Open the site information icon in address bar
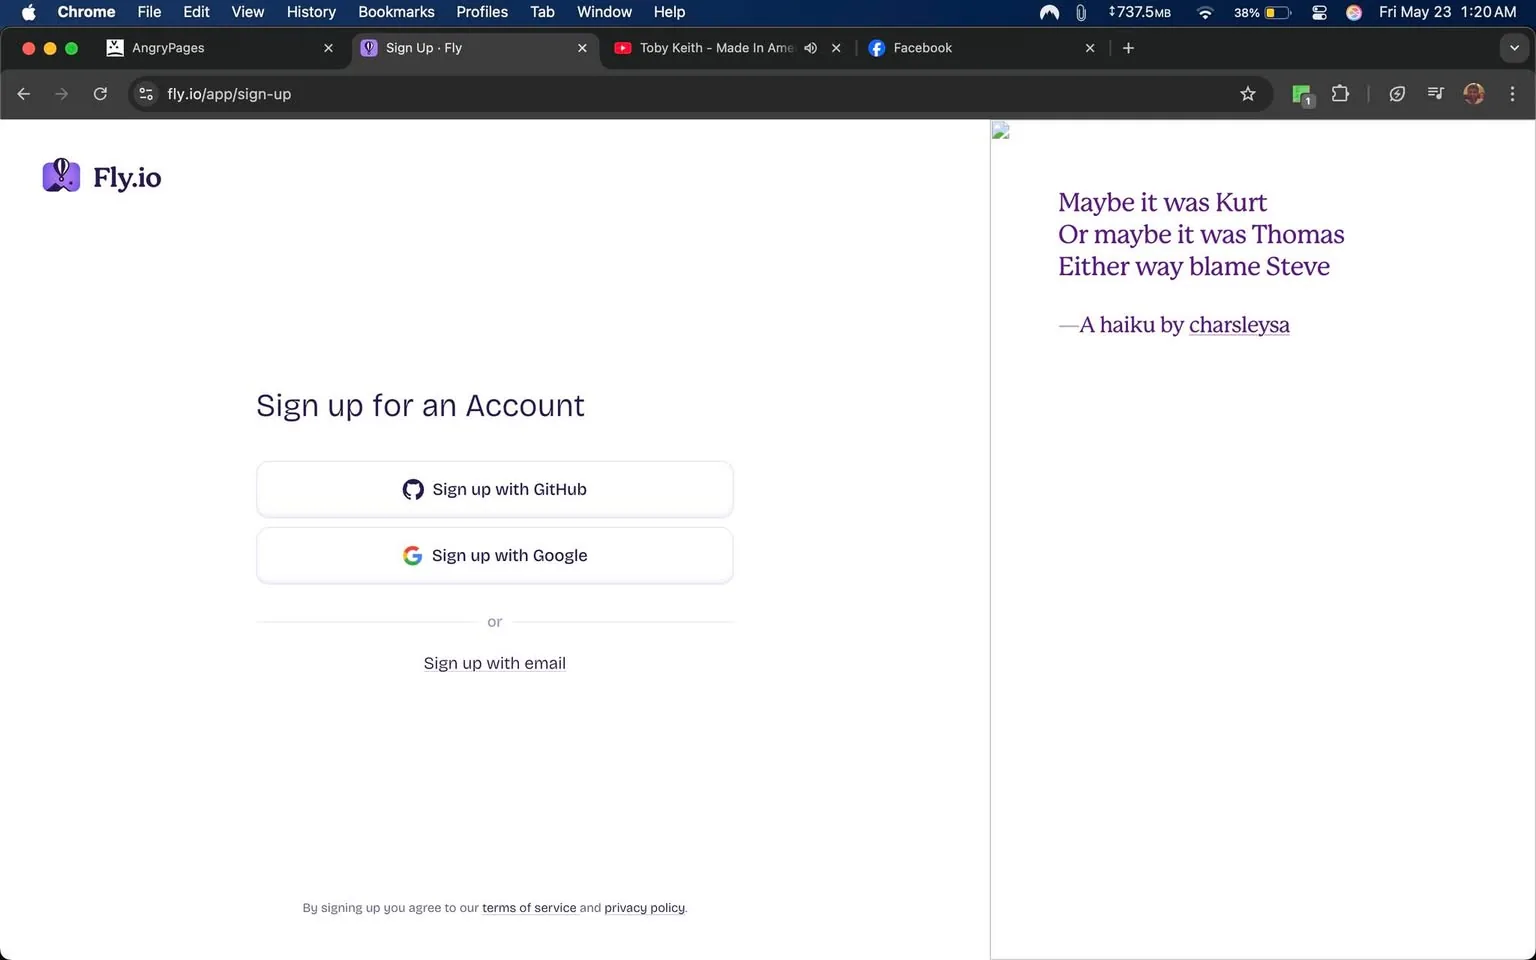1536x960 pixels. point(146,94)
